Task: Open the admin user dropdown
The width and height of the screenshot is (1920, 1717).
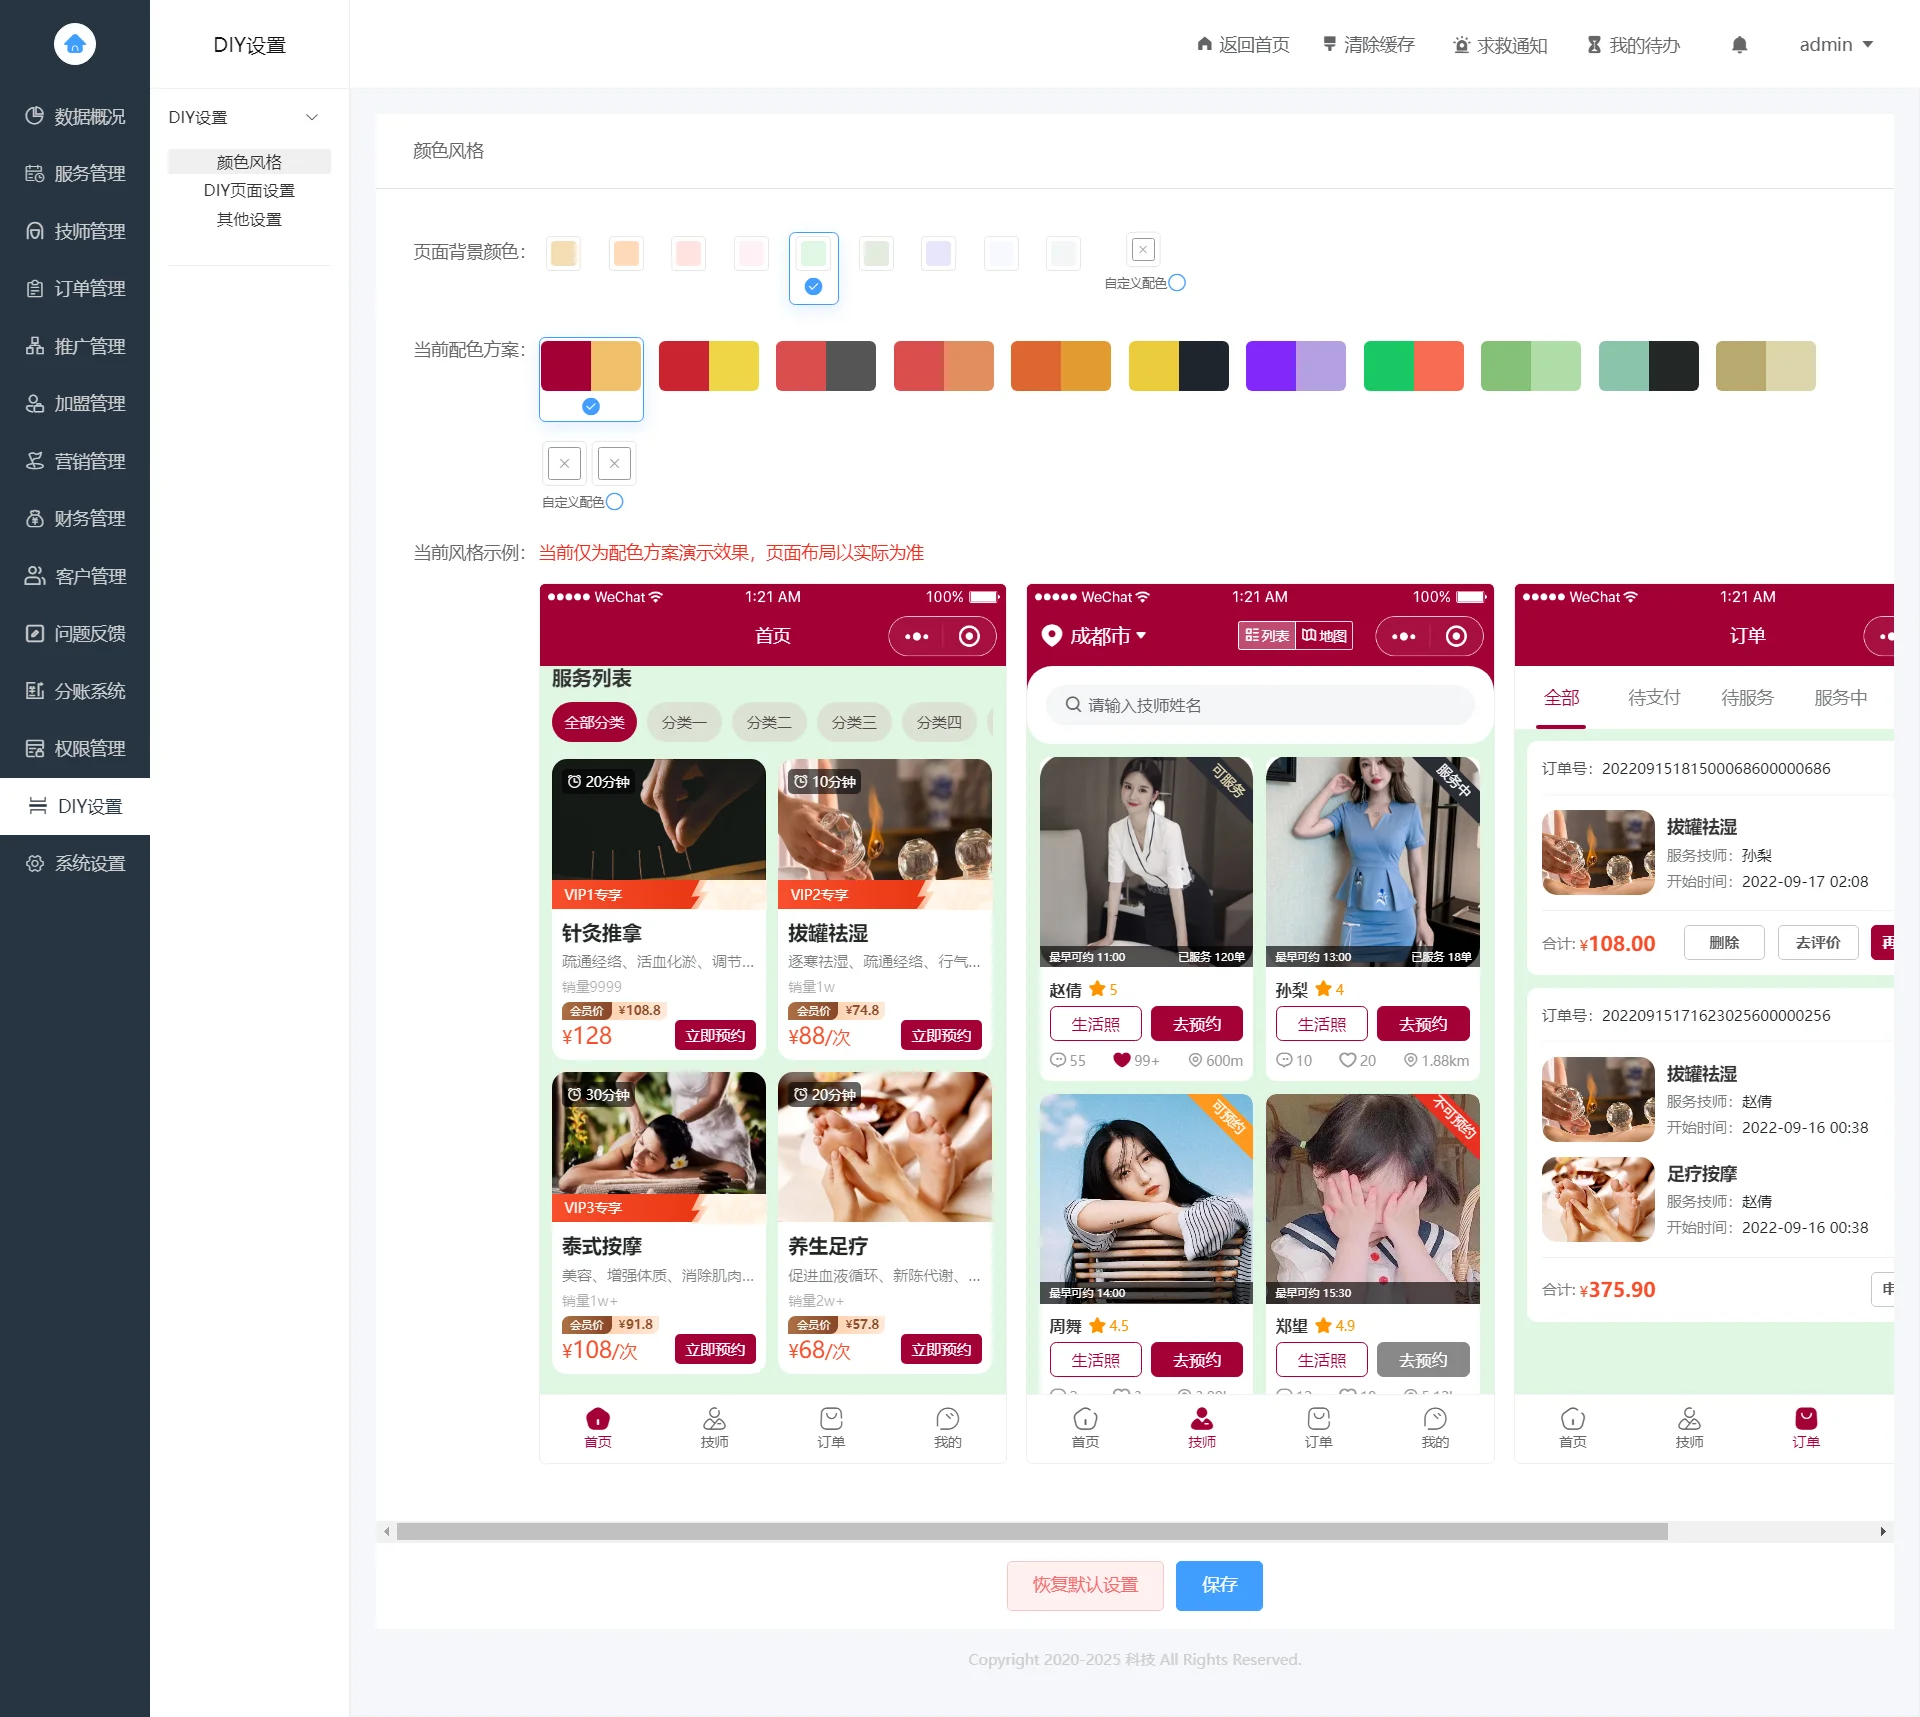Action: pos(1835,45)
